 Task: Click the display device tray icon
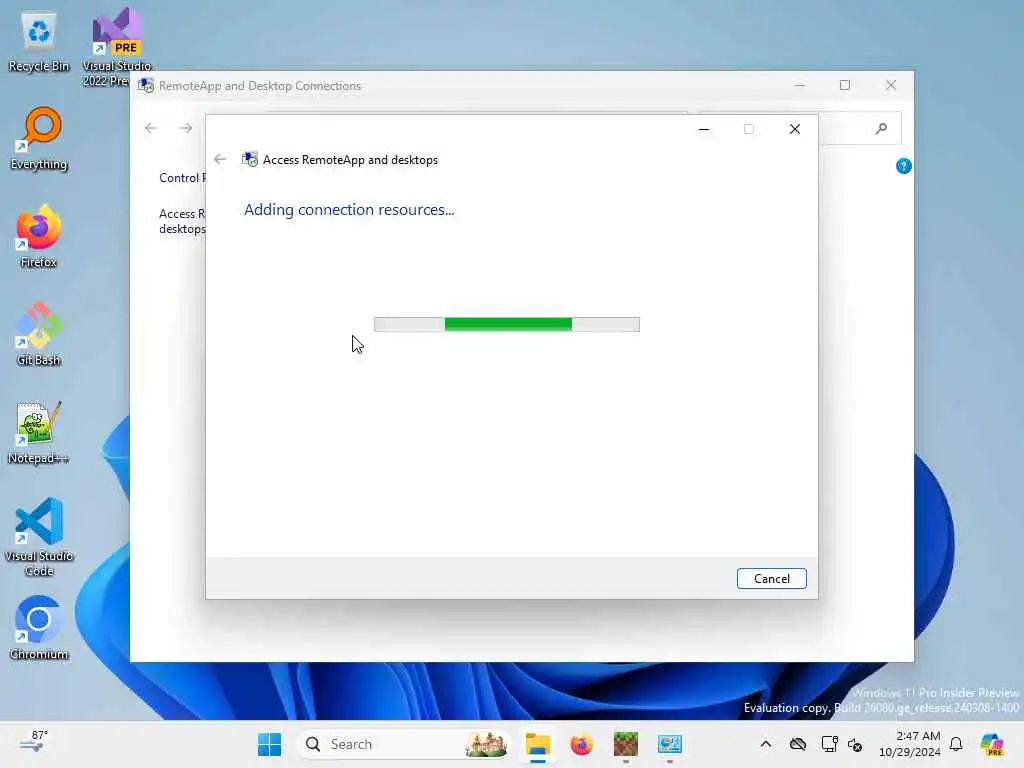(x=829, y=744)
